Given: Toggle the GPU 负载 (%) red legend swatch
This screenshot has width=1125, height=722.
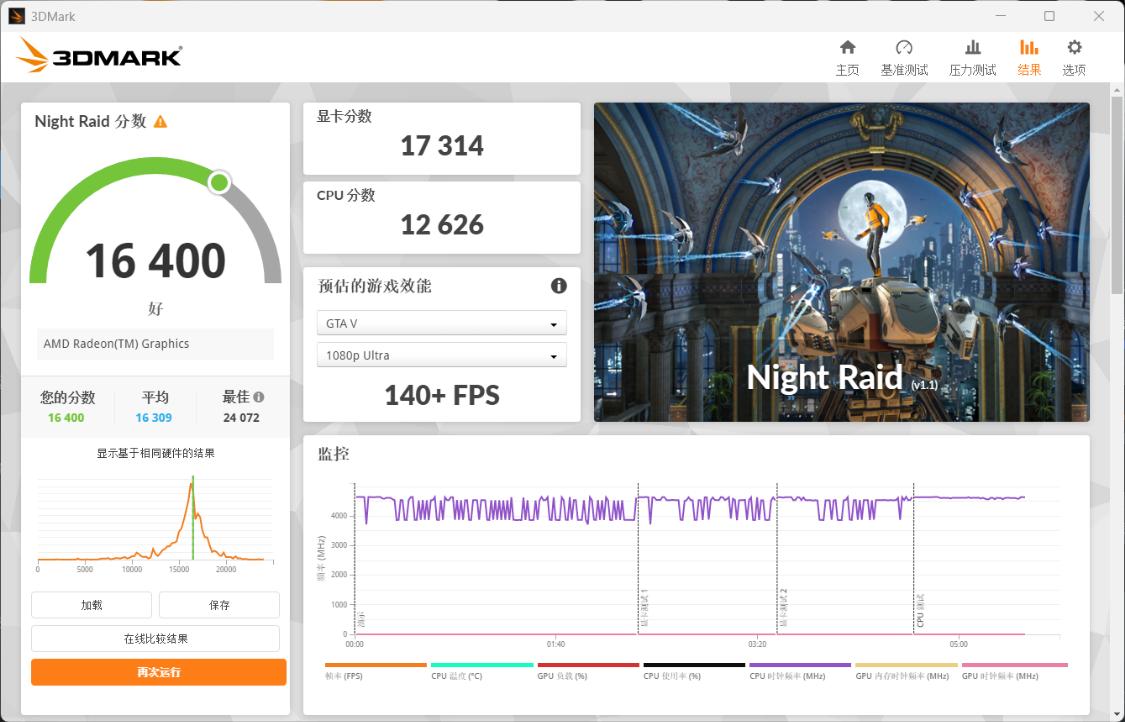Looking at the screenshot, I should (588, 665).
